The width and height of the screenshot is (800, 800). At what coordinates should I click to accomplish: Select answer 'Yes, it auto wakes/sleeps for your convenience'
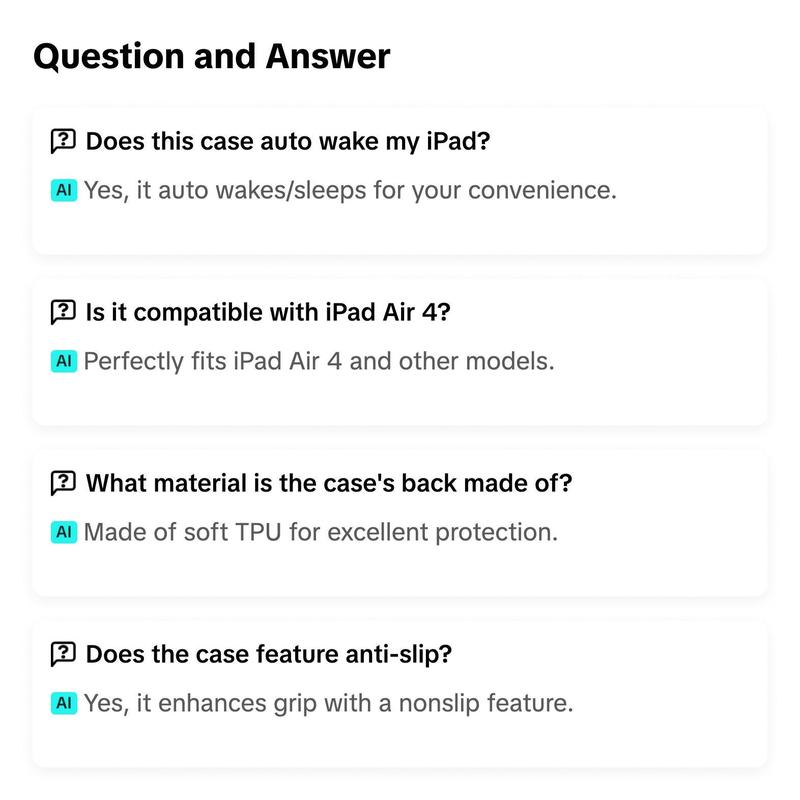[x=350, y=190]
